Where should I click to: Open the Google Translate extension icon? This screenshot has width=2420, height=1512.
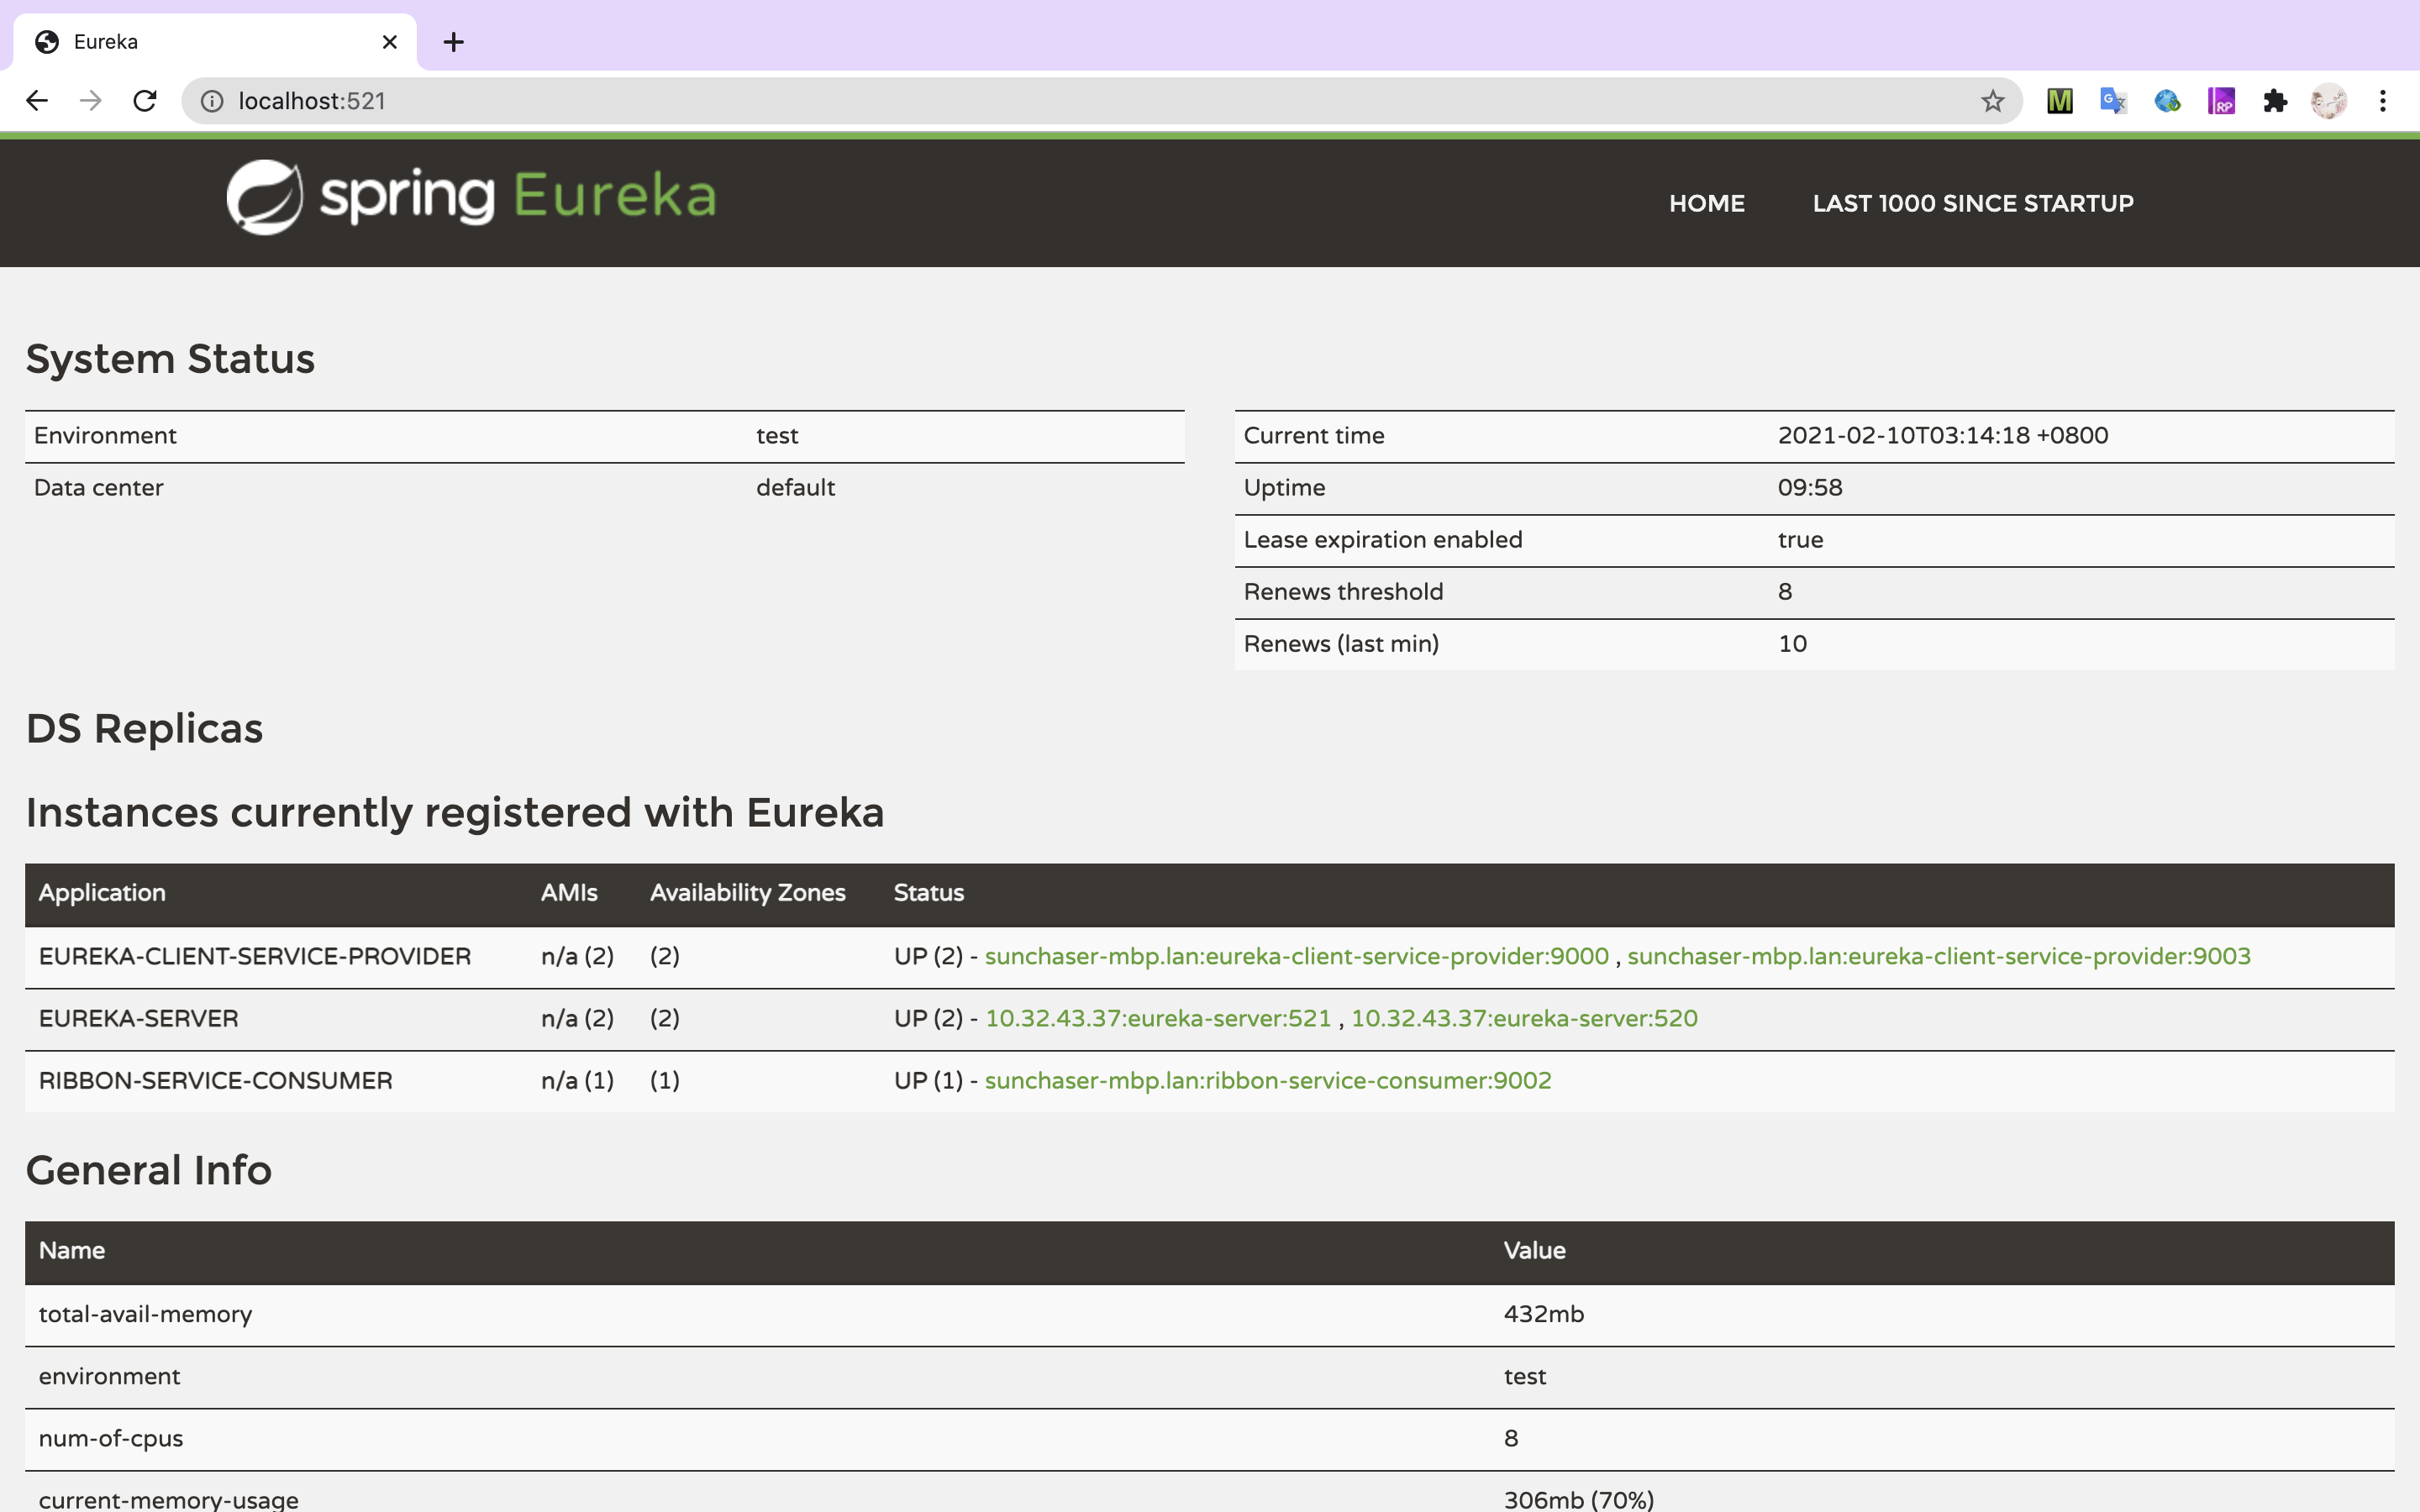coord(2113,101)
